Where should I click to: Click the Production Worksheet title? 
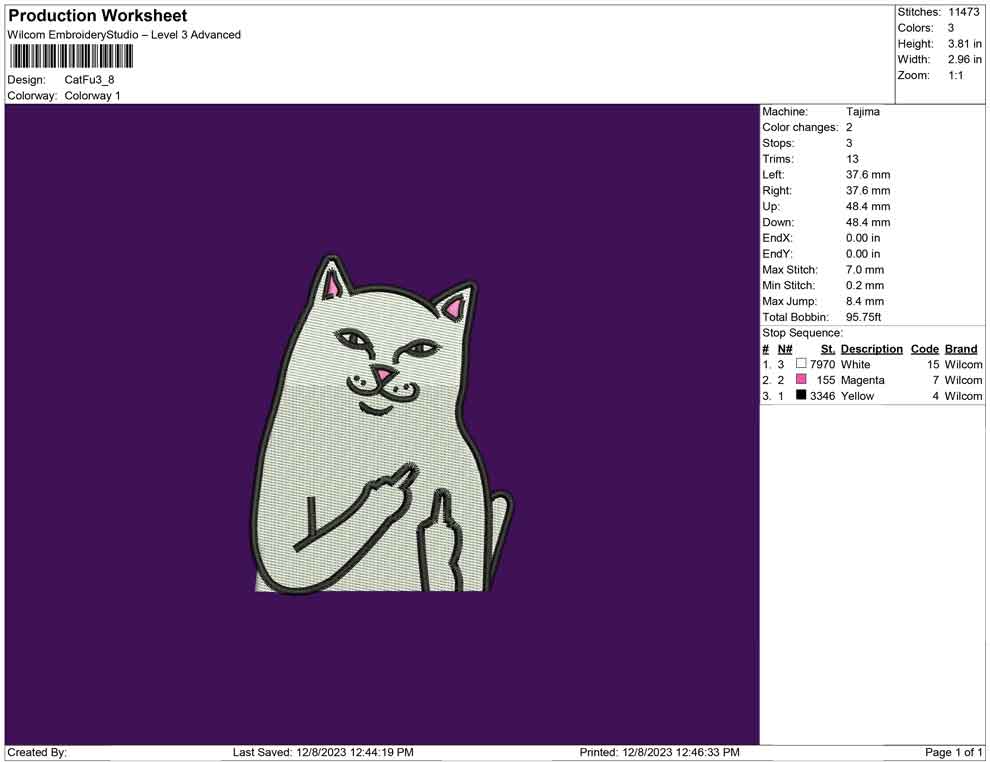tap(96, 15)
